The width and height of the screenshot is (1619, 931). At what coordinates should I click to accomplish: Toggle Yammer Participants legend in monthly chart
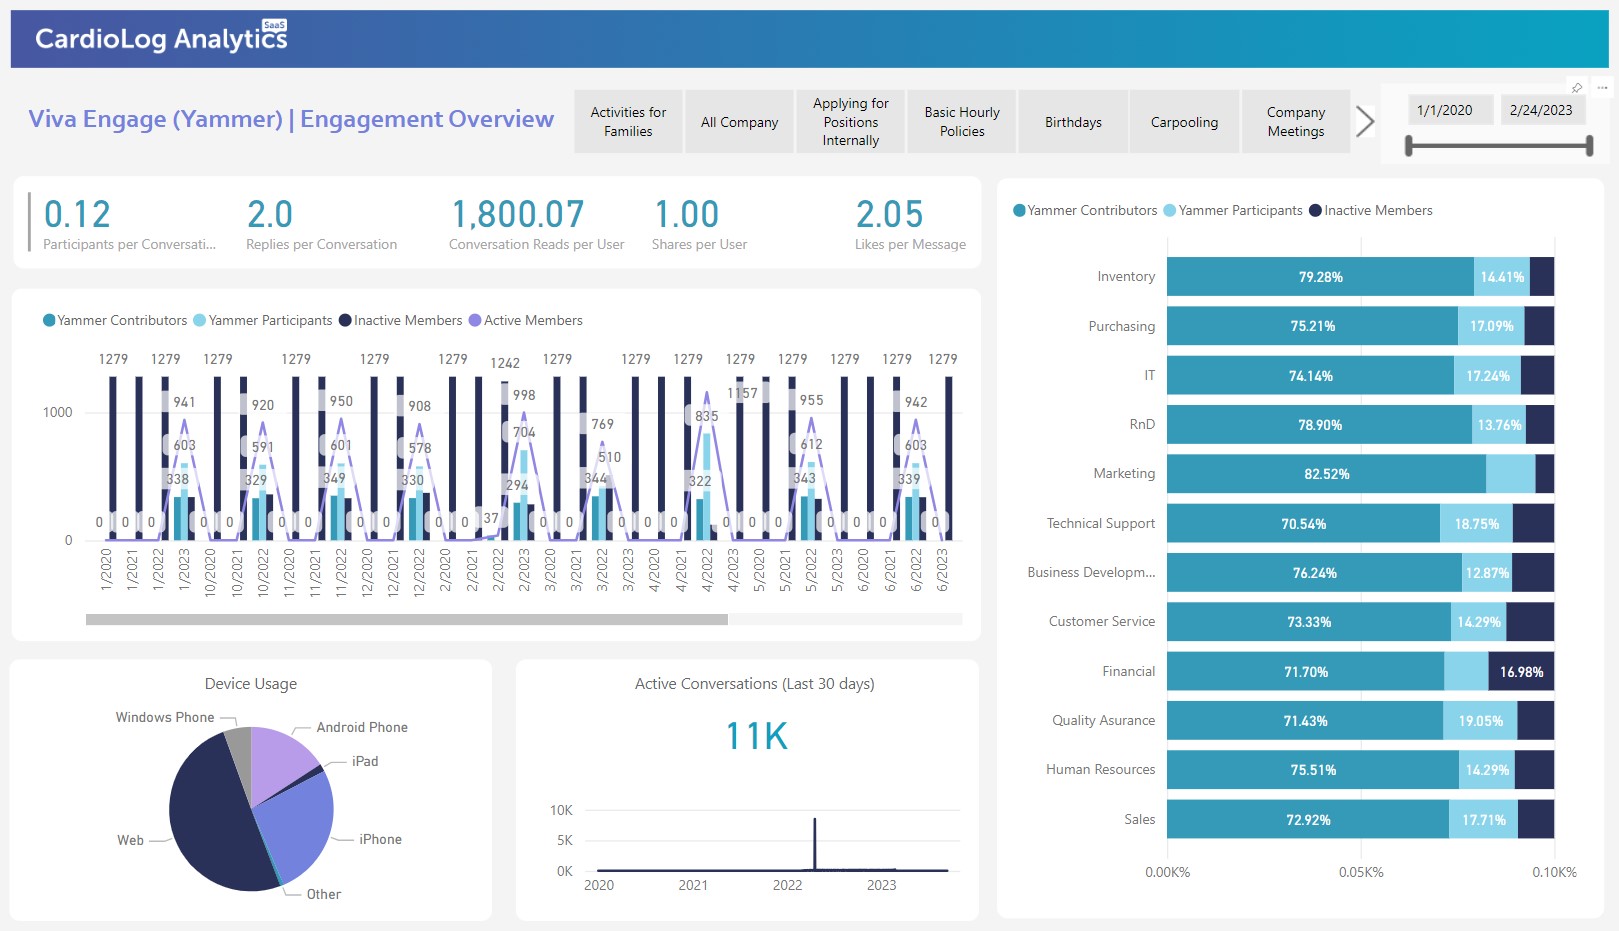point(263,320)
